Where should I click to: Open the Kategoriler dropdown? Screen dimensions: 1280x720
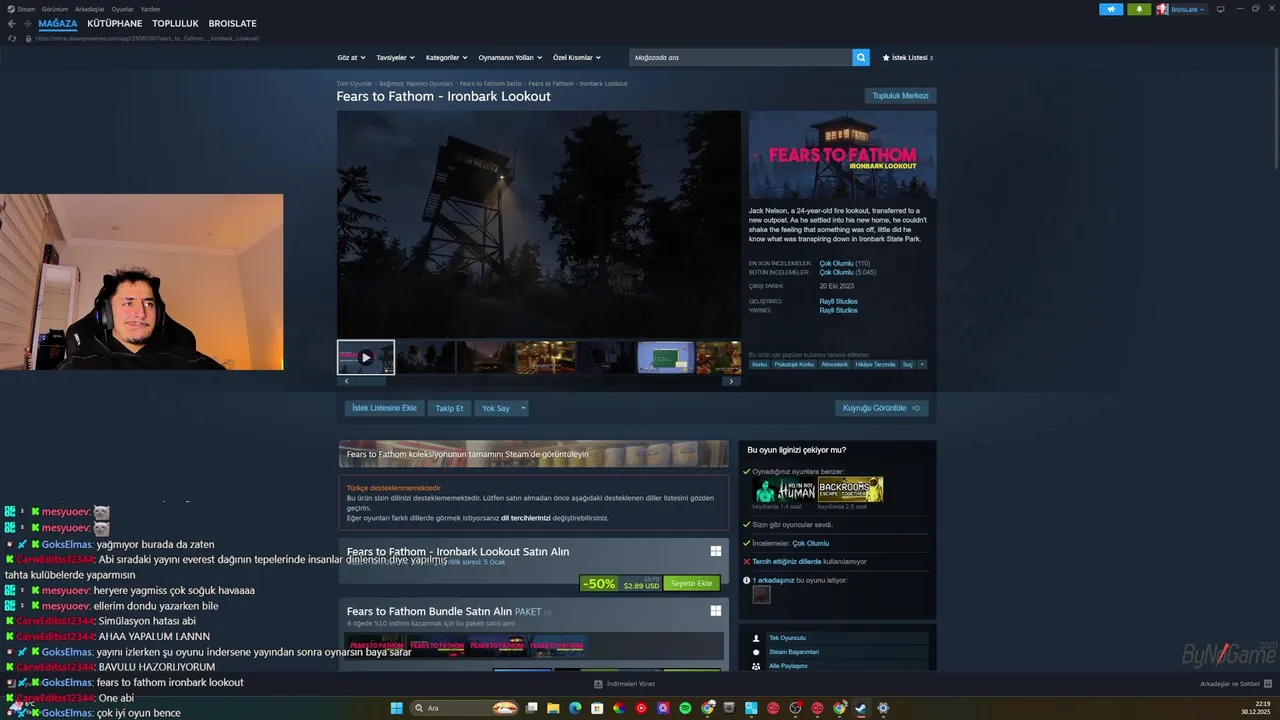pyautogui.click(x=446, y=57)
